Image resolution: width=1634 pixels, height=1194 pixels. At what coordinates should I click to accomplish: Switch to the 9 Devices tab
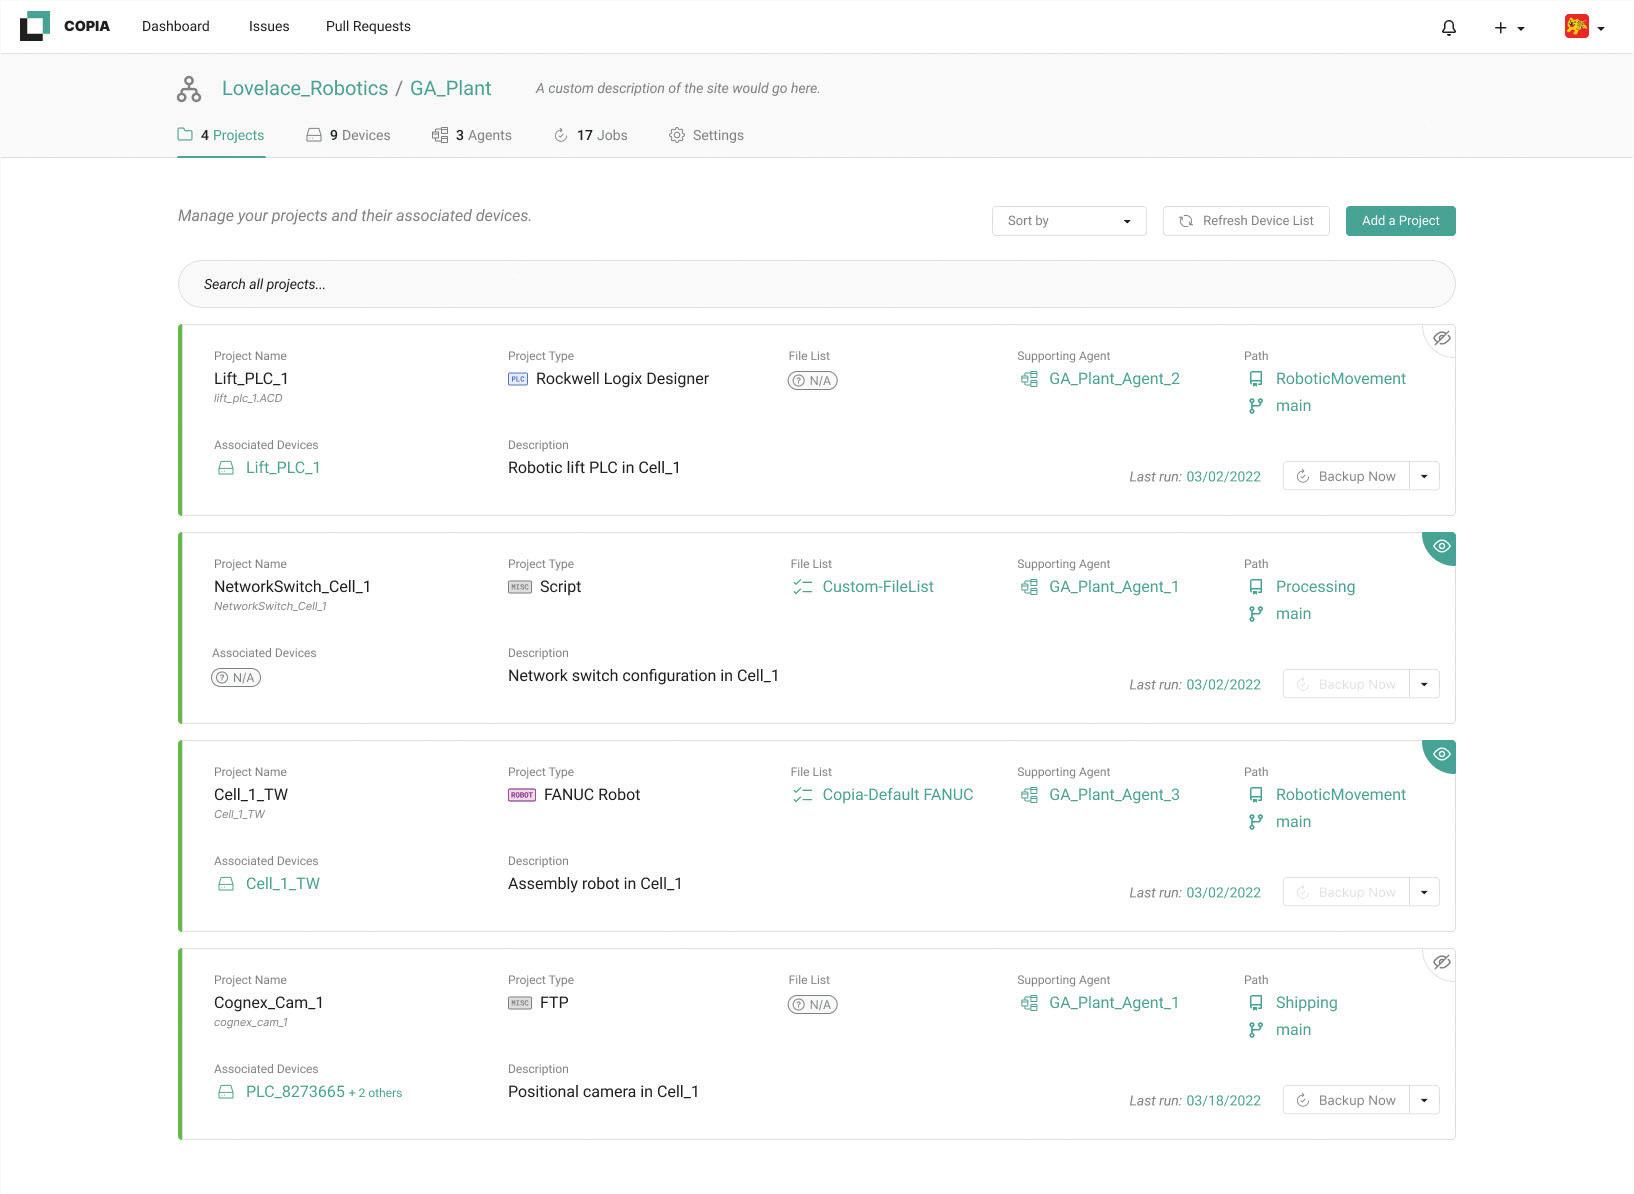[348, 135]
